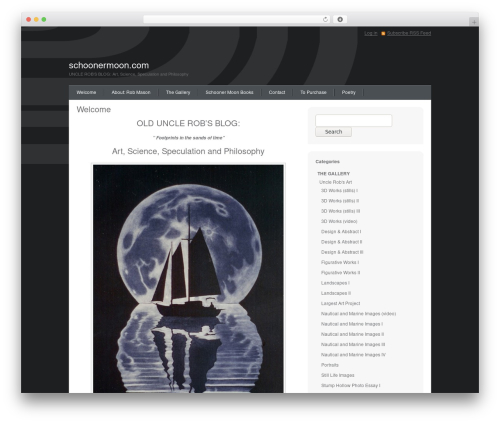Image resolution: width=500 pixels, height=423 pixels.
Task: Open Largest Art Project category
Action: pyautogui.click(x=340, y=303)
